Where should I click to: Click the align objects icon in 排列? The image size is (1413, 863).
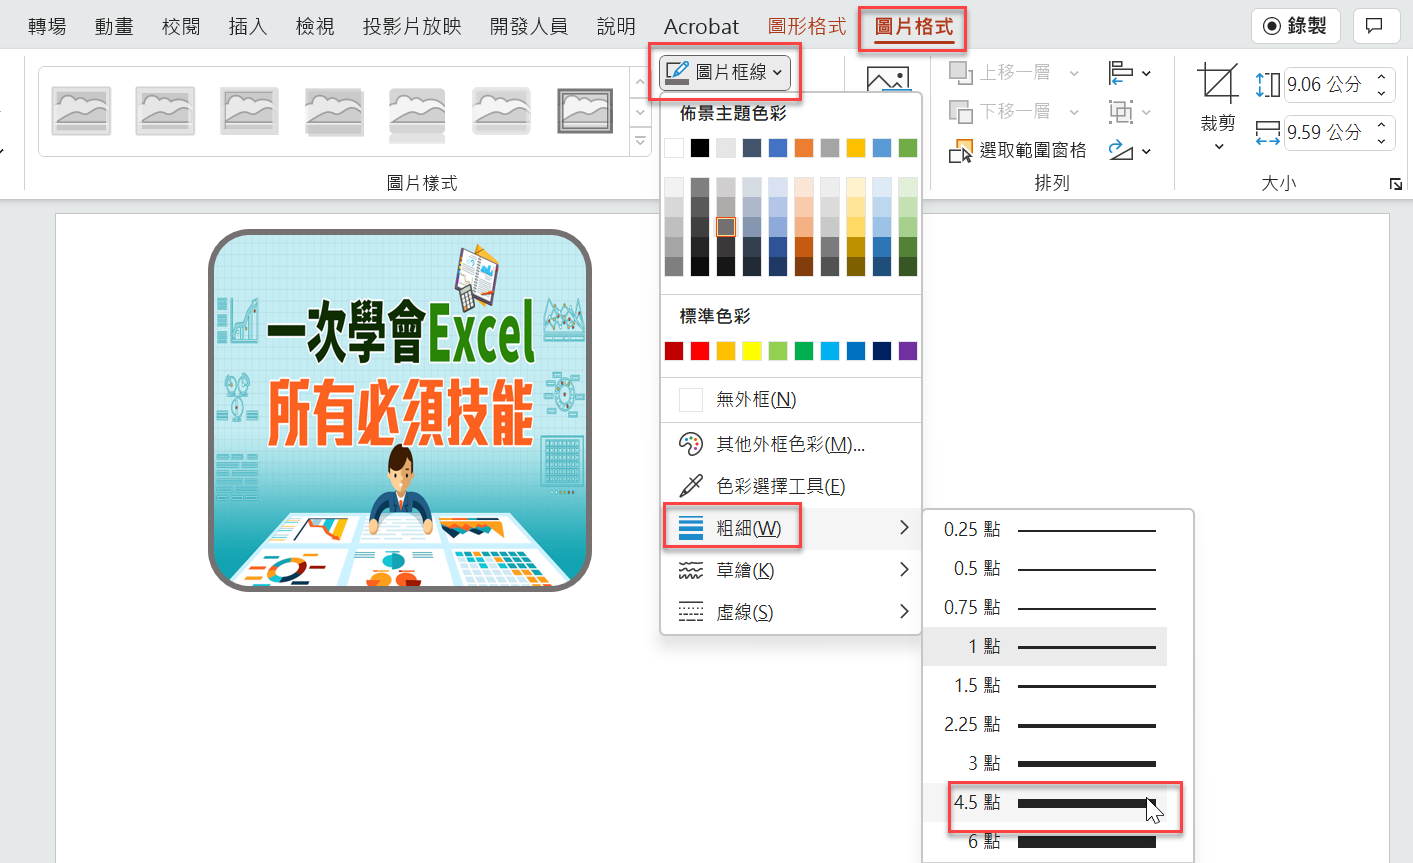(x=1120, y=73)
